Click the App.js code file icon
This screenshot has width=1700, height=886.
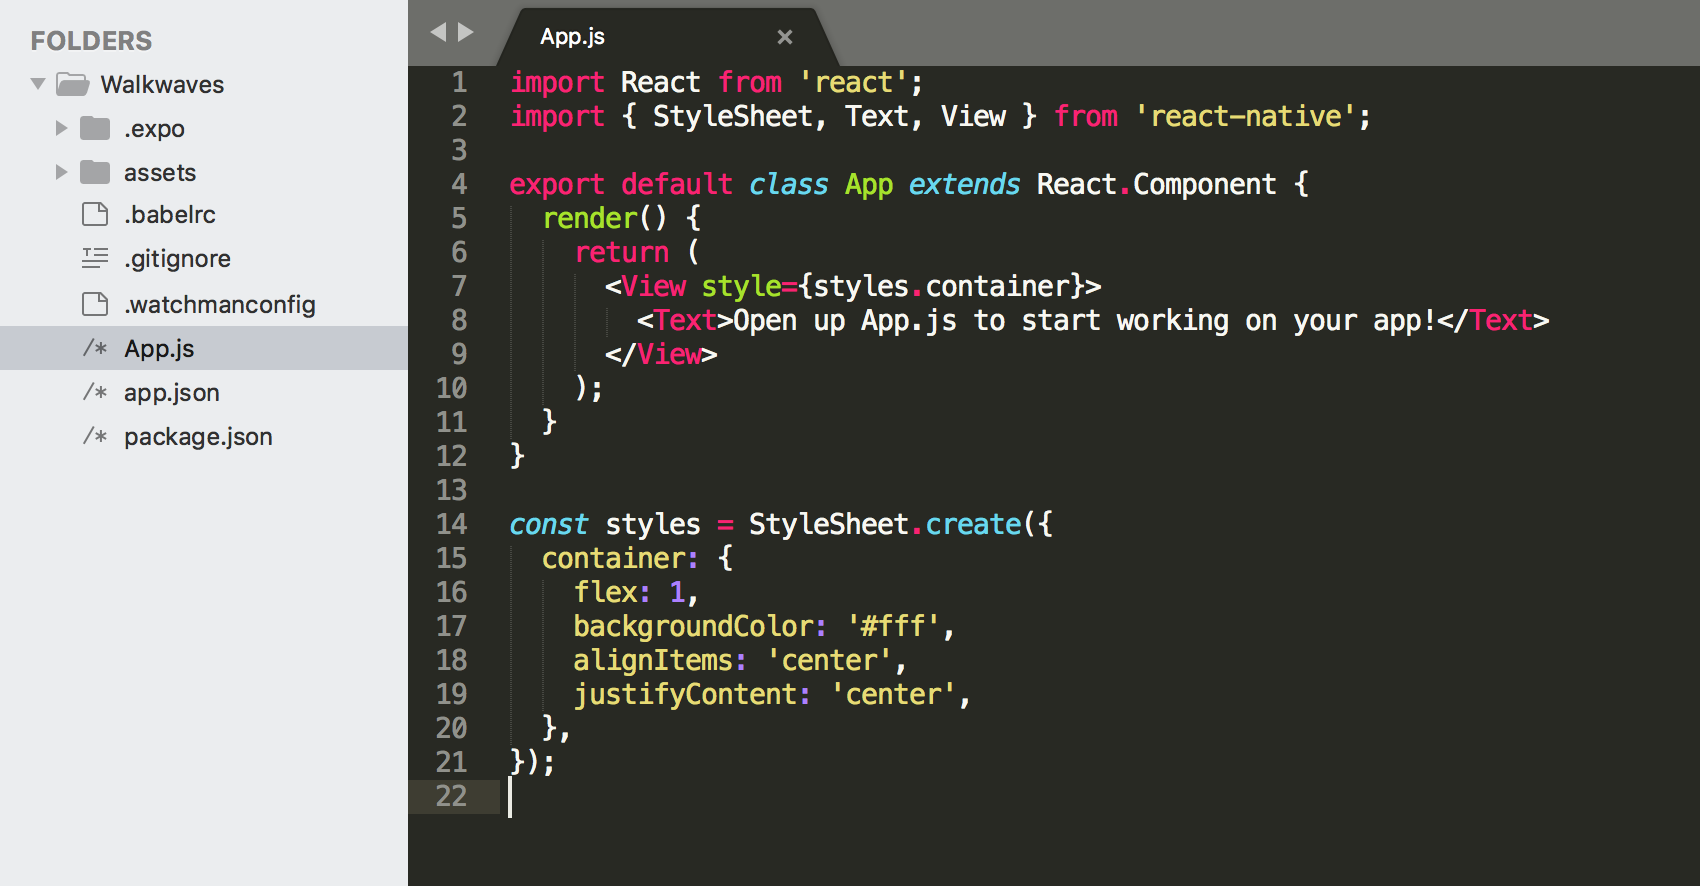(95, 348)
